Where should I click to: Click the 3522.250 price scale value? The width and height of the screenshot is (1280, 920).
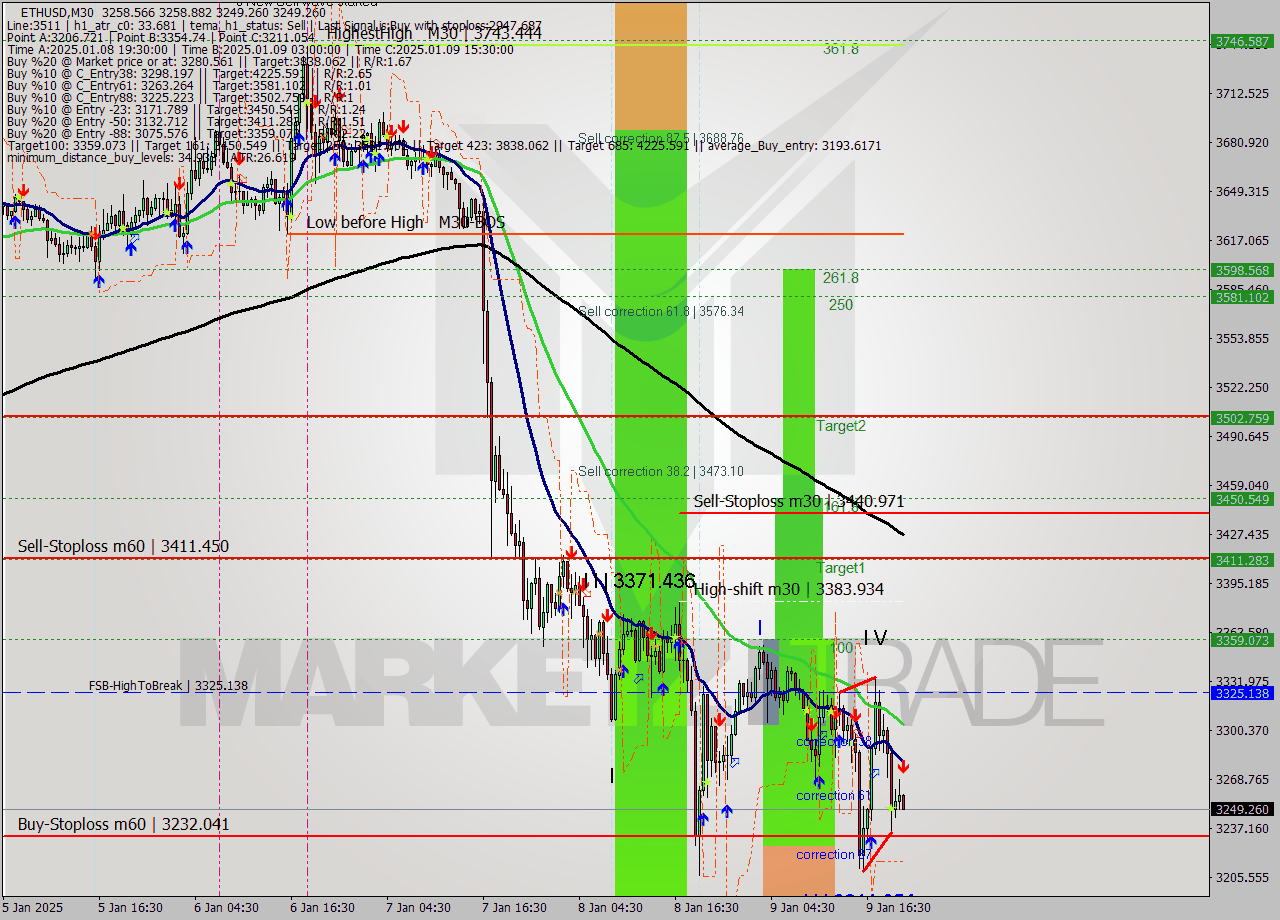tap(1243, 387)
